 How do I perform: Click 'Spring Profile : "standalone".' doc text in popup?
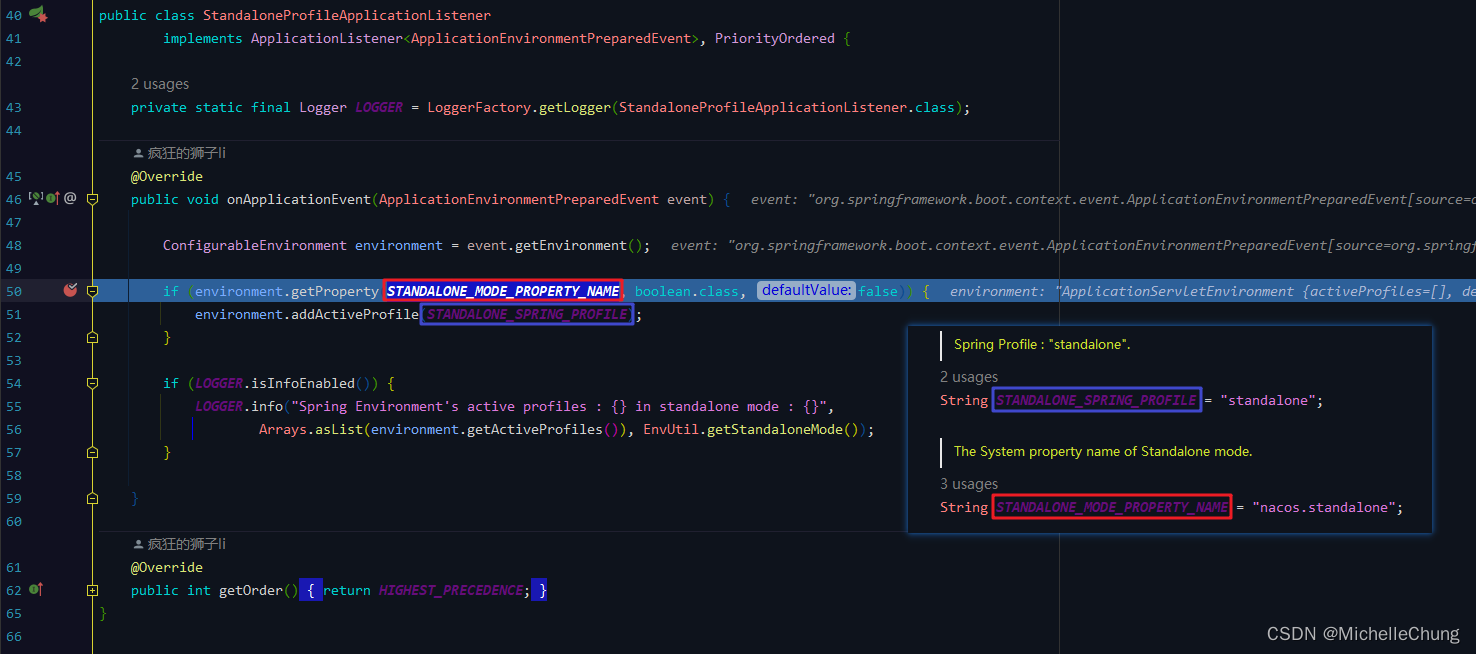pyautogui.click(x=1042, y=344)
